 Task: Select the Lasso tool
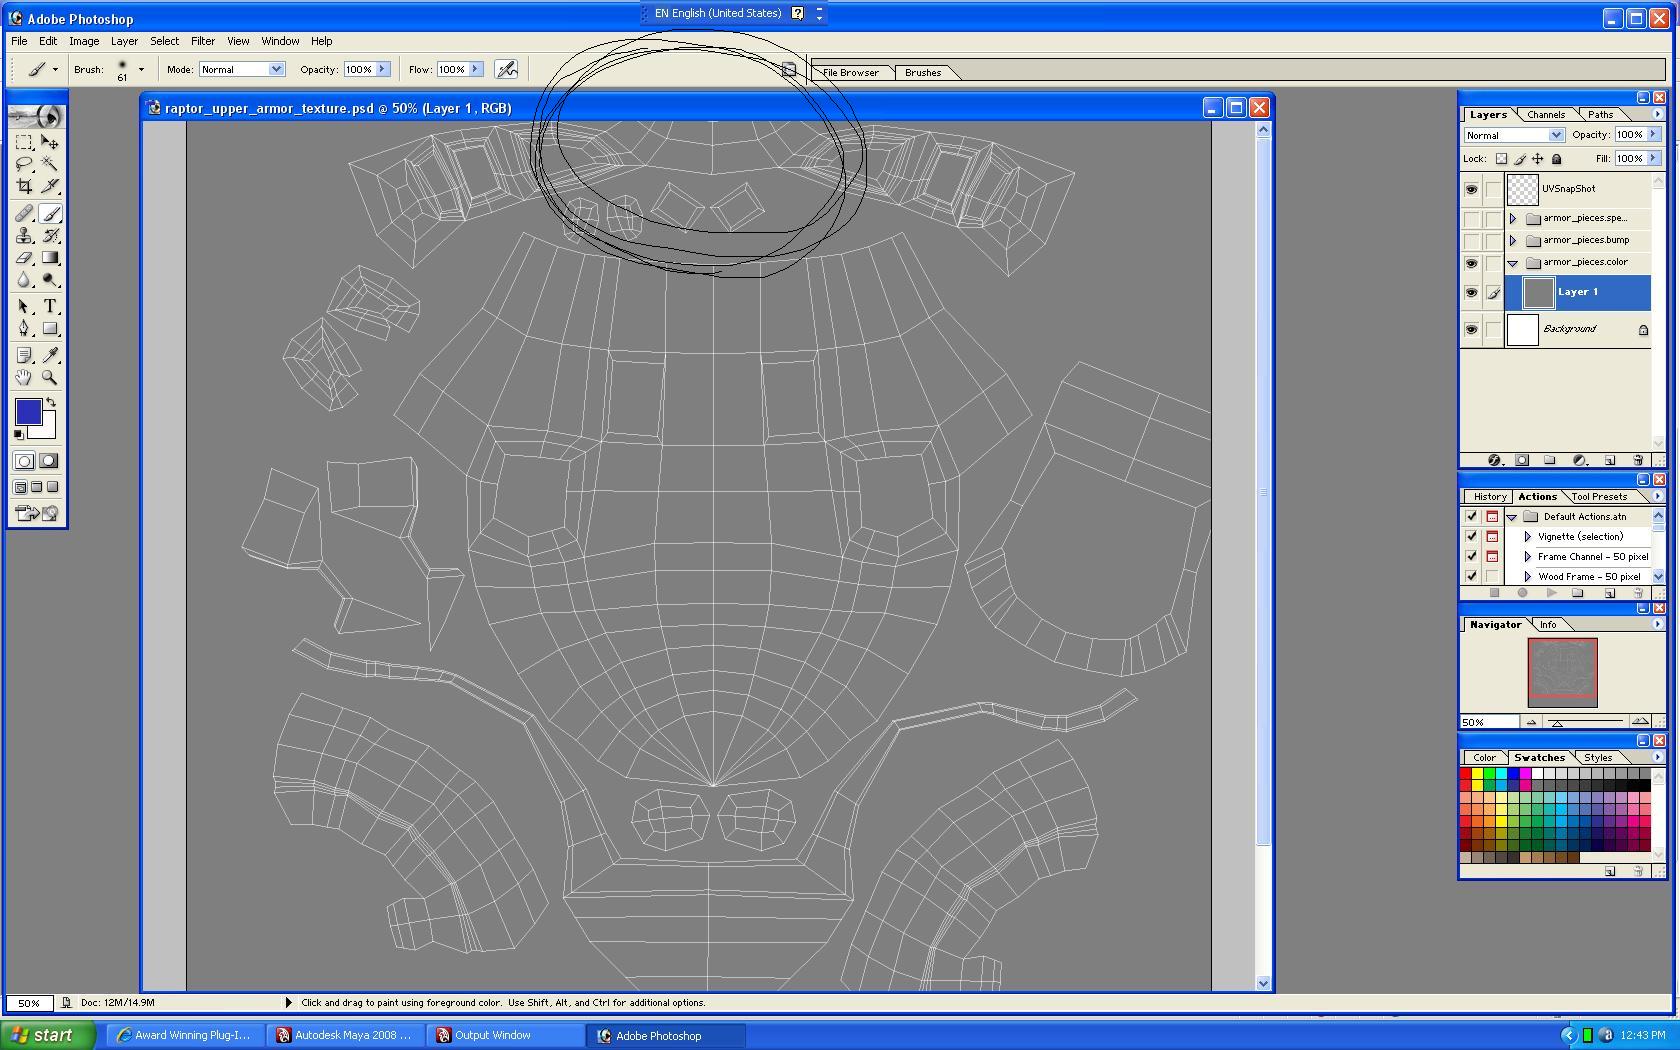point(24,164)
